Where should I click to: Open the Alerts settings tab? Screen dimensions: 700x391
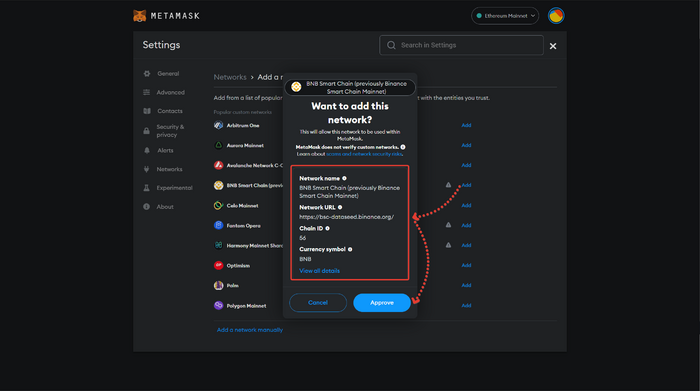pyautogui.click(x=165, y=150)
